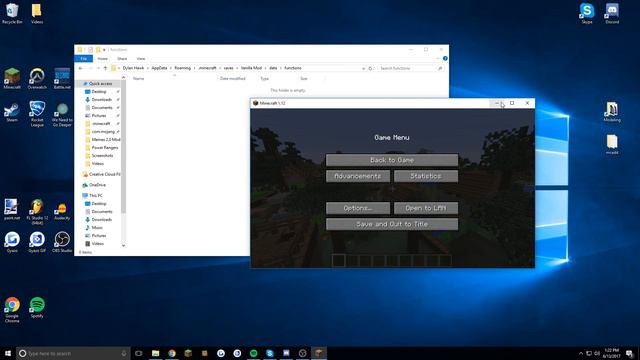Open Task View from the taskbar
The image size is (640, 360).
(x=139, y=353)
